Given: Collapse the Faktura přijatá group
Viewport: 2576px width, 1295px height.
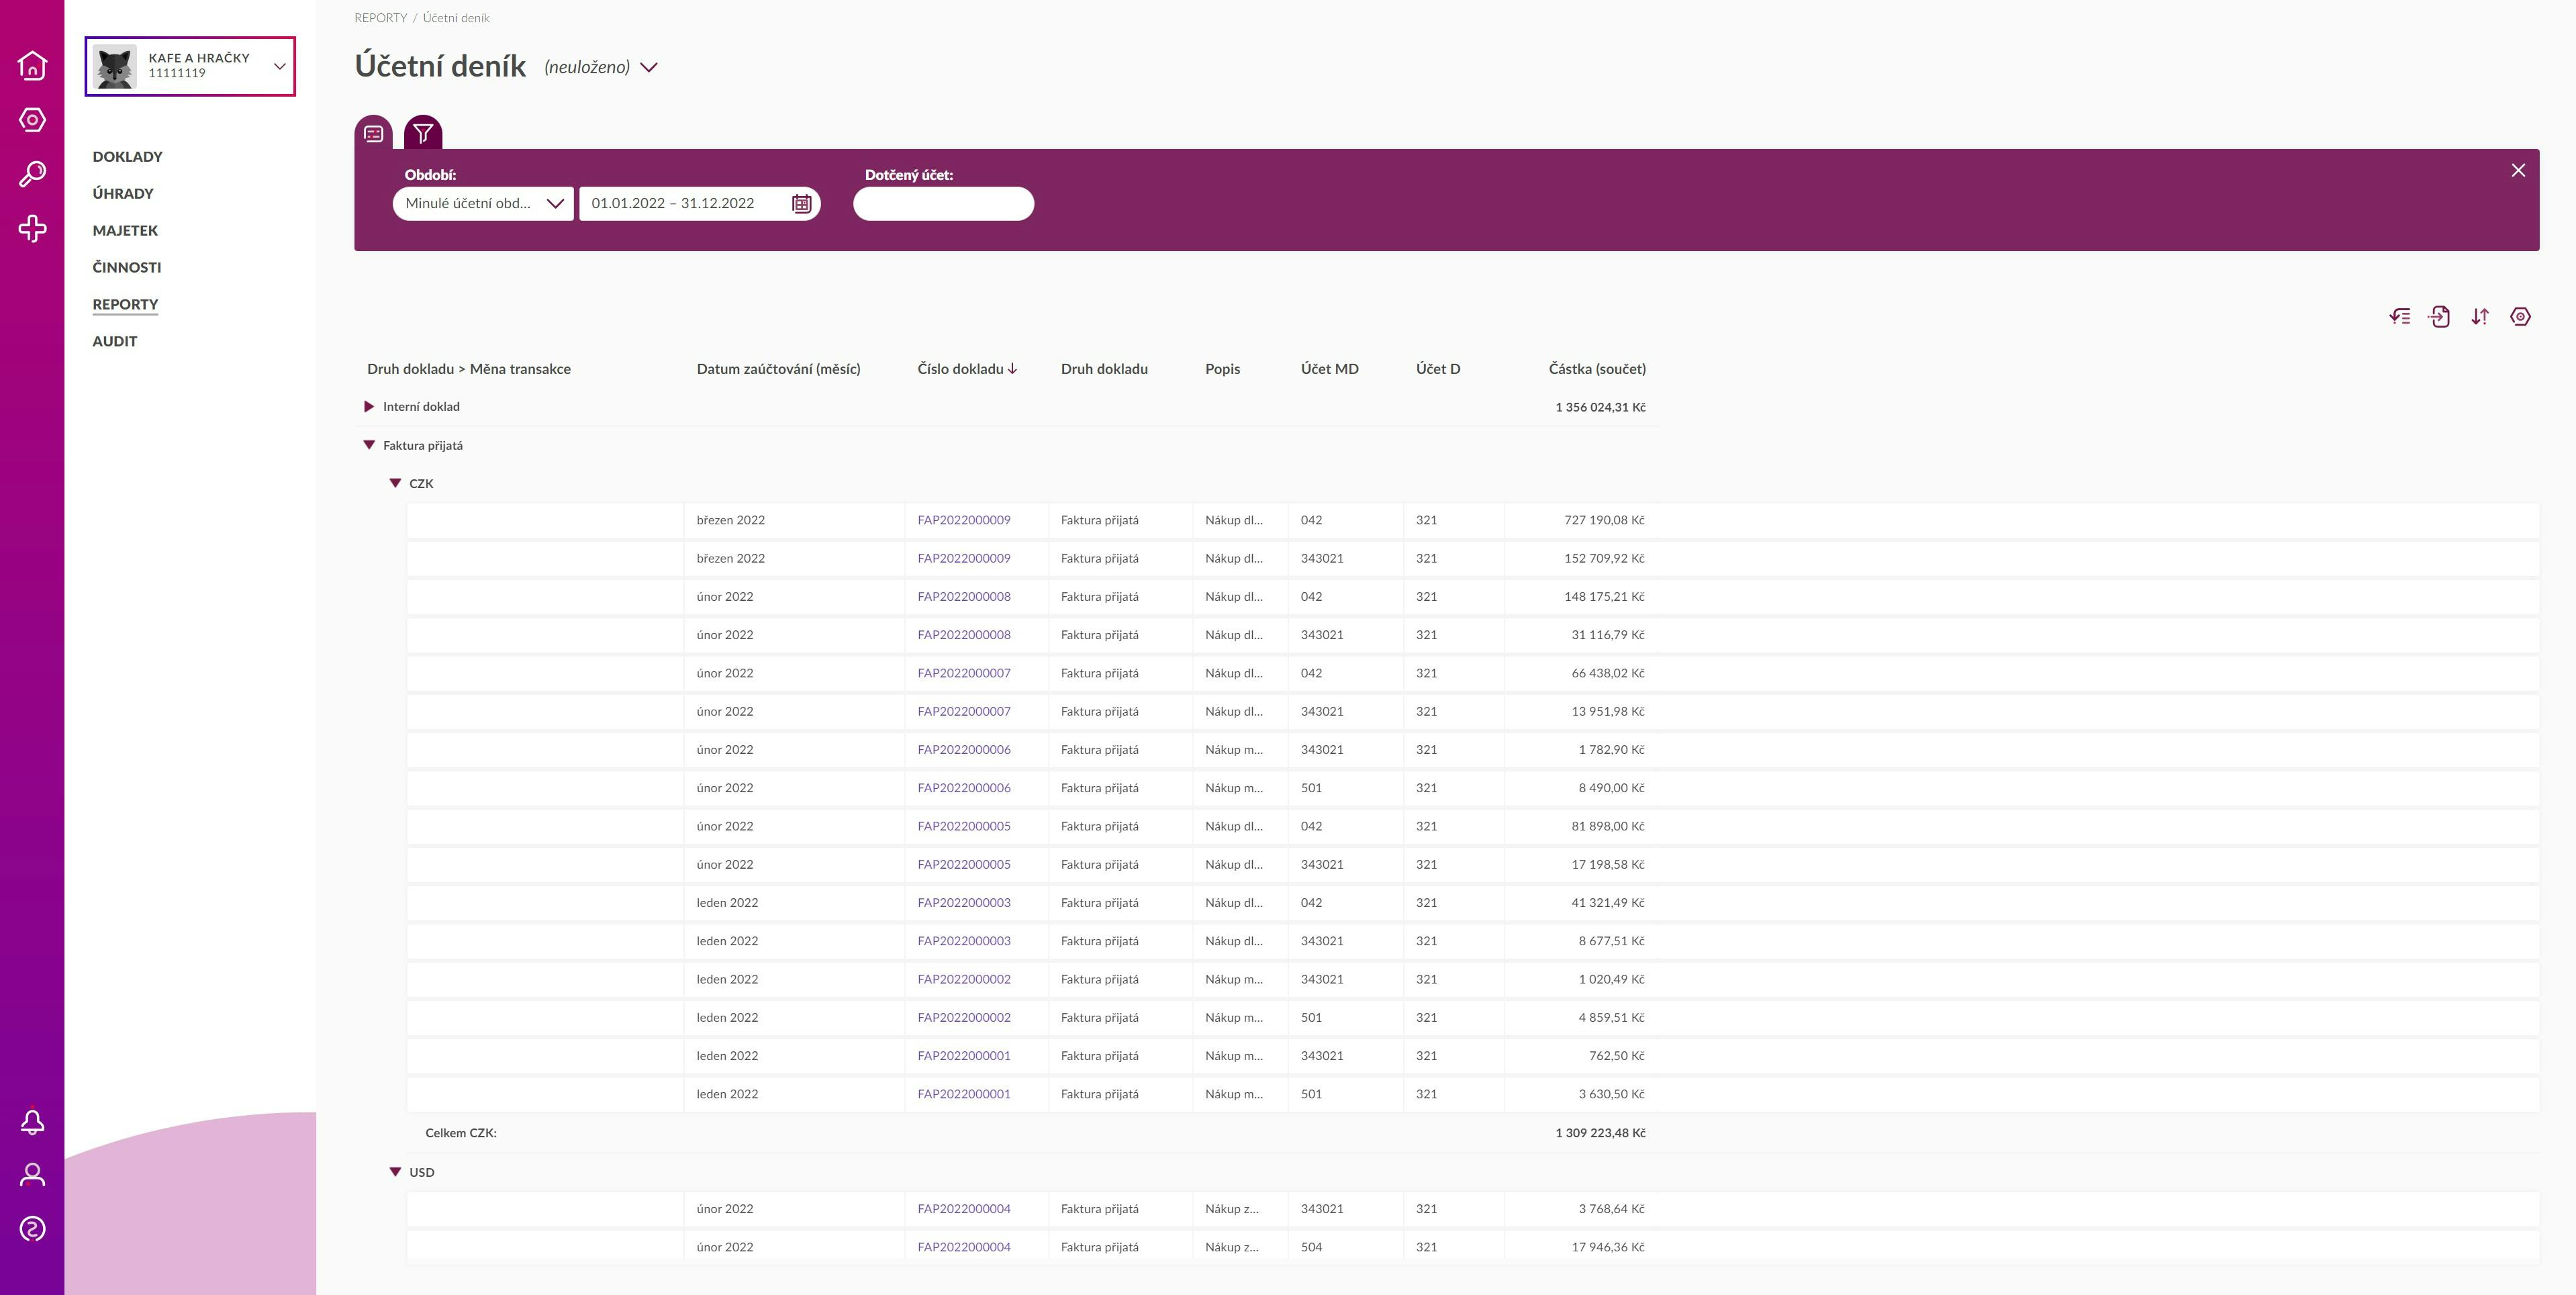Looking at the screenshot, I should [x=369, y=445].
